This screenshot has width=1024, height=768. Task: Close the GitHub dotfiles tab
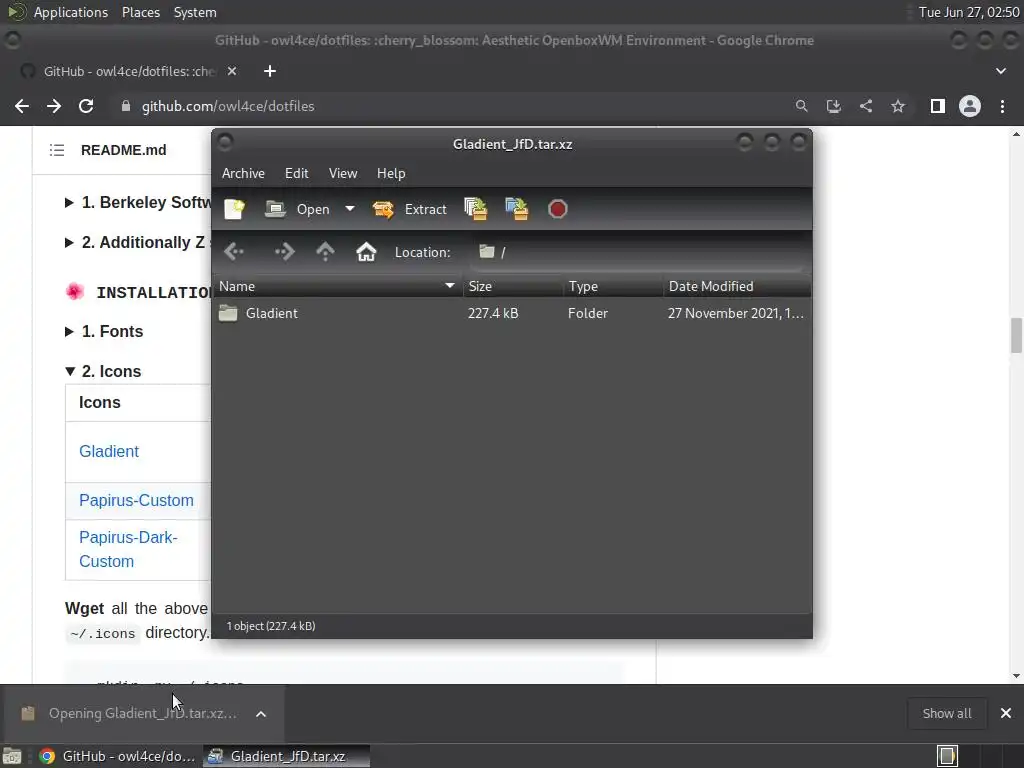[232, 71]
